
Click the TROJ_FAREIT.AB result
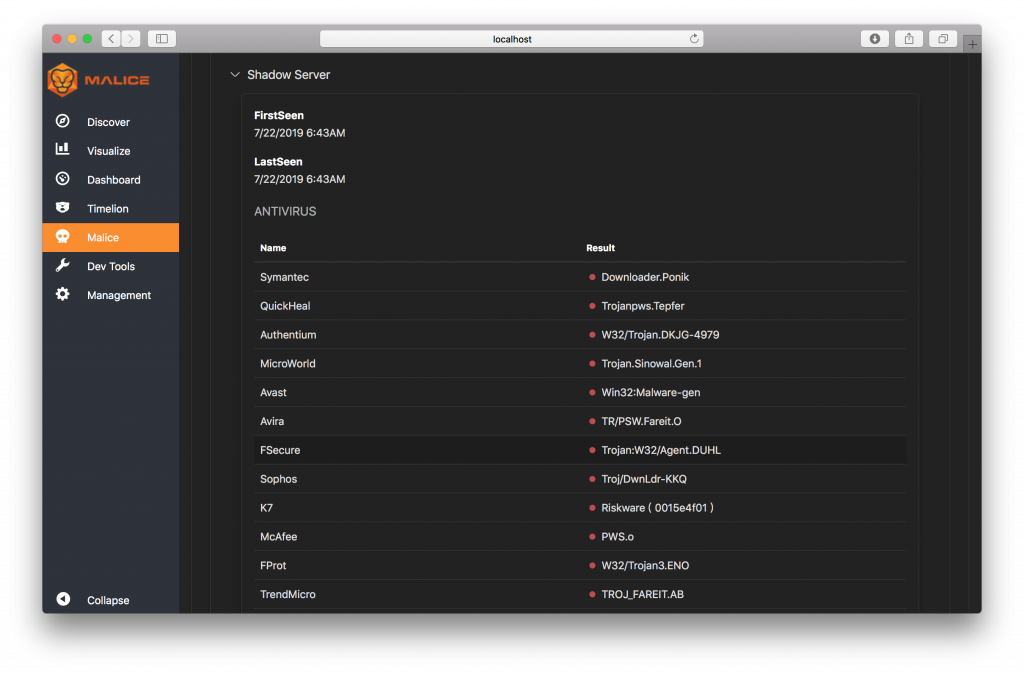642,594
